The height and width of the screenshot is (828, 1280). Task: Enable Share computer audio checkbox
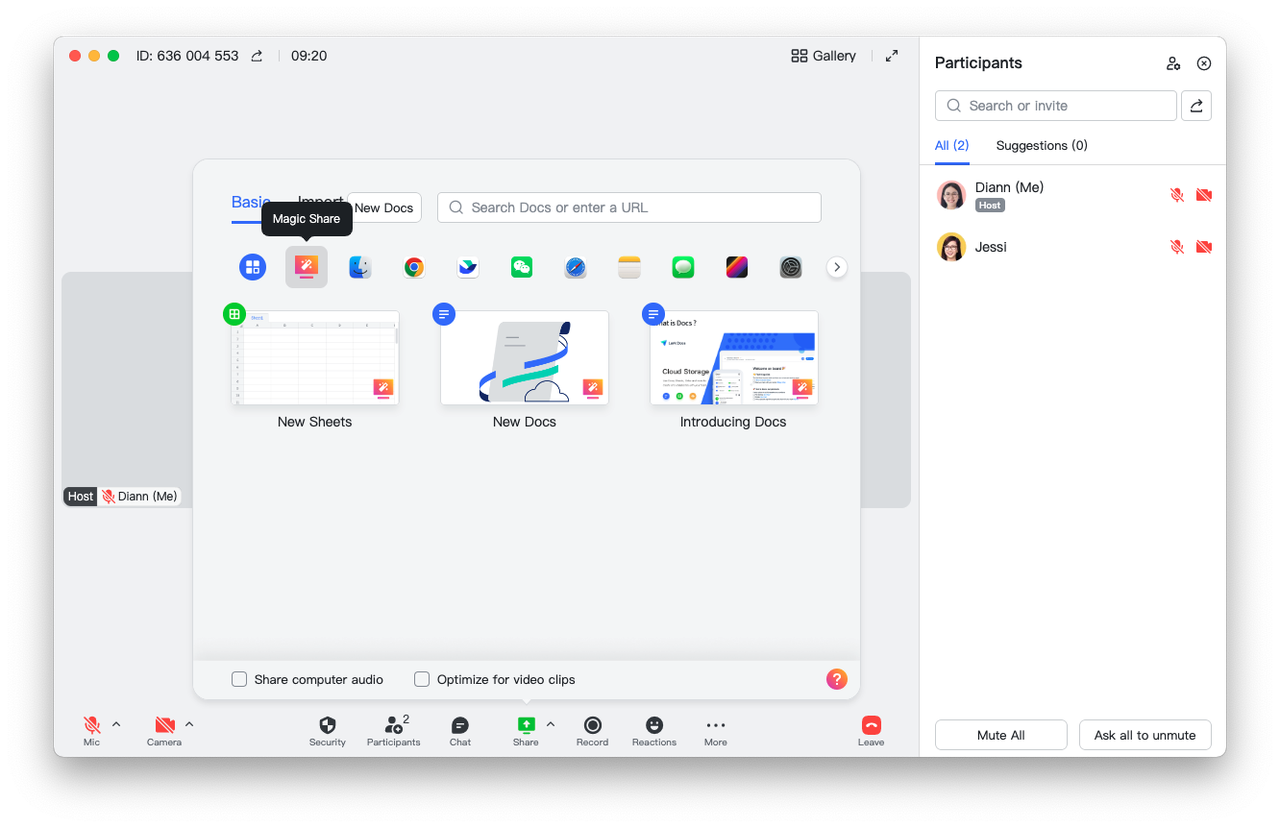(x=240, y=679)
